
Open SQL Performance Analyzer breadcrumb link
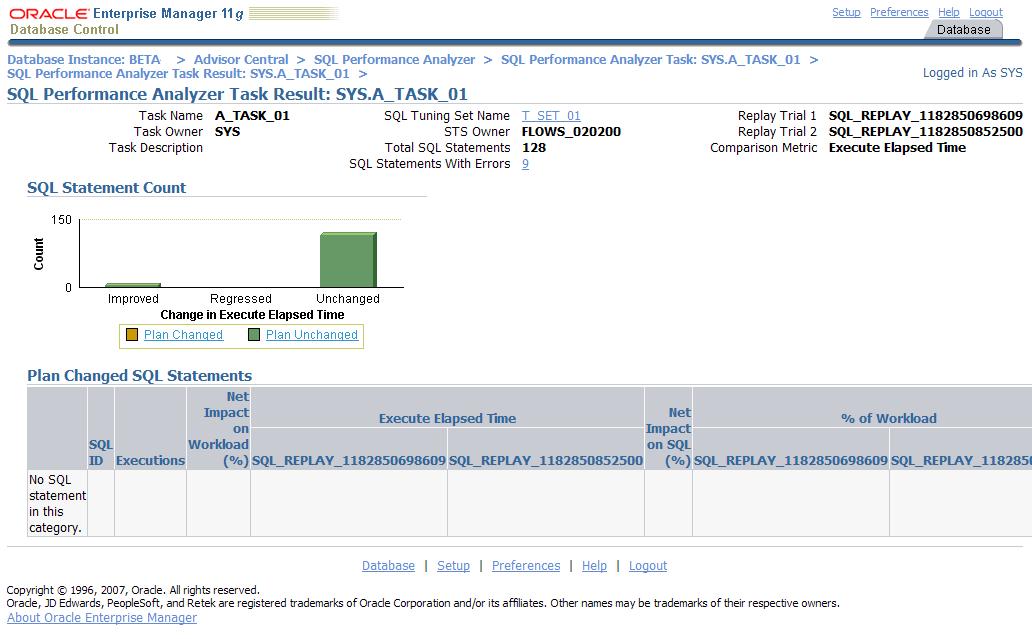394,60
